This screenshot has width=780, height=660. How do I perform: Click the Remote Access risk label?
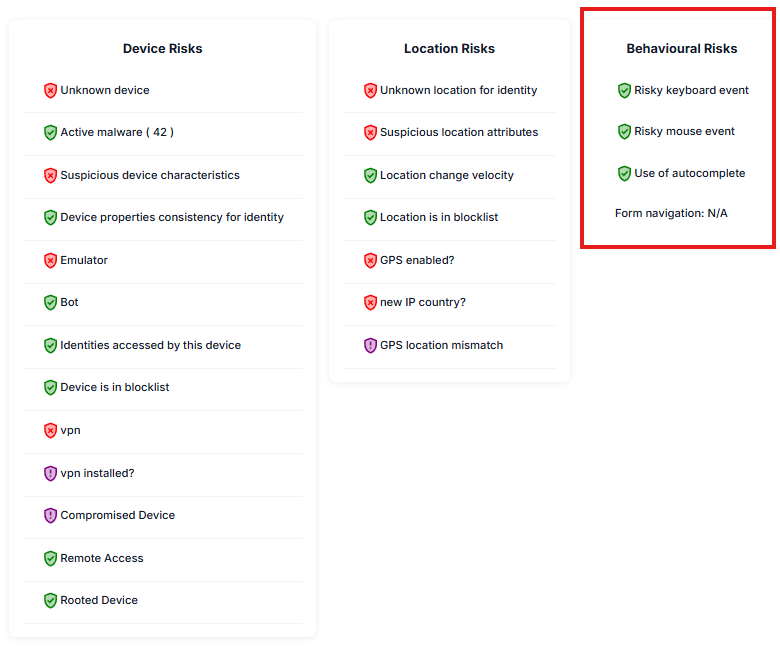pyautogui.click(x=101, y=558)
